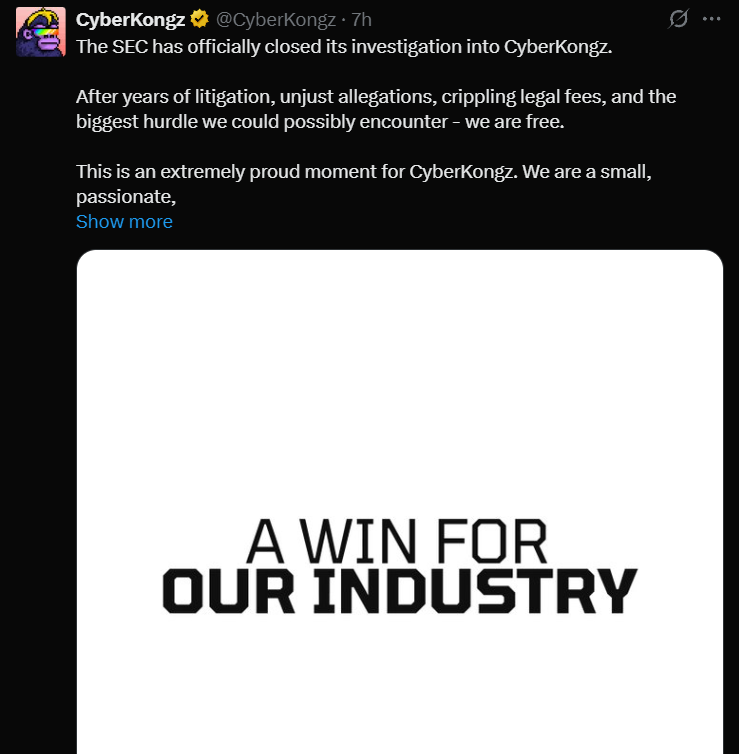Viewport: 739px width, 754px height.
Task: Click the 'A WIN FOR' image headline
Action: pos(397,543)
